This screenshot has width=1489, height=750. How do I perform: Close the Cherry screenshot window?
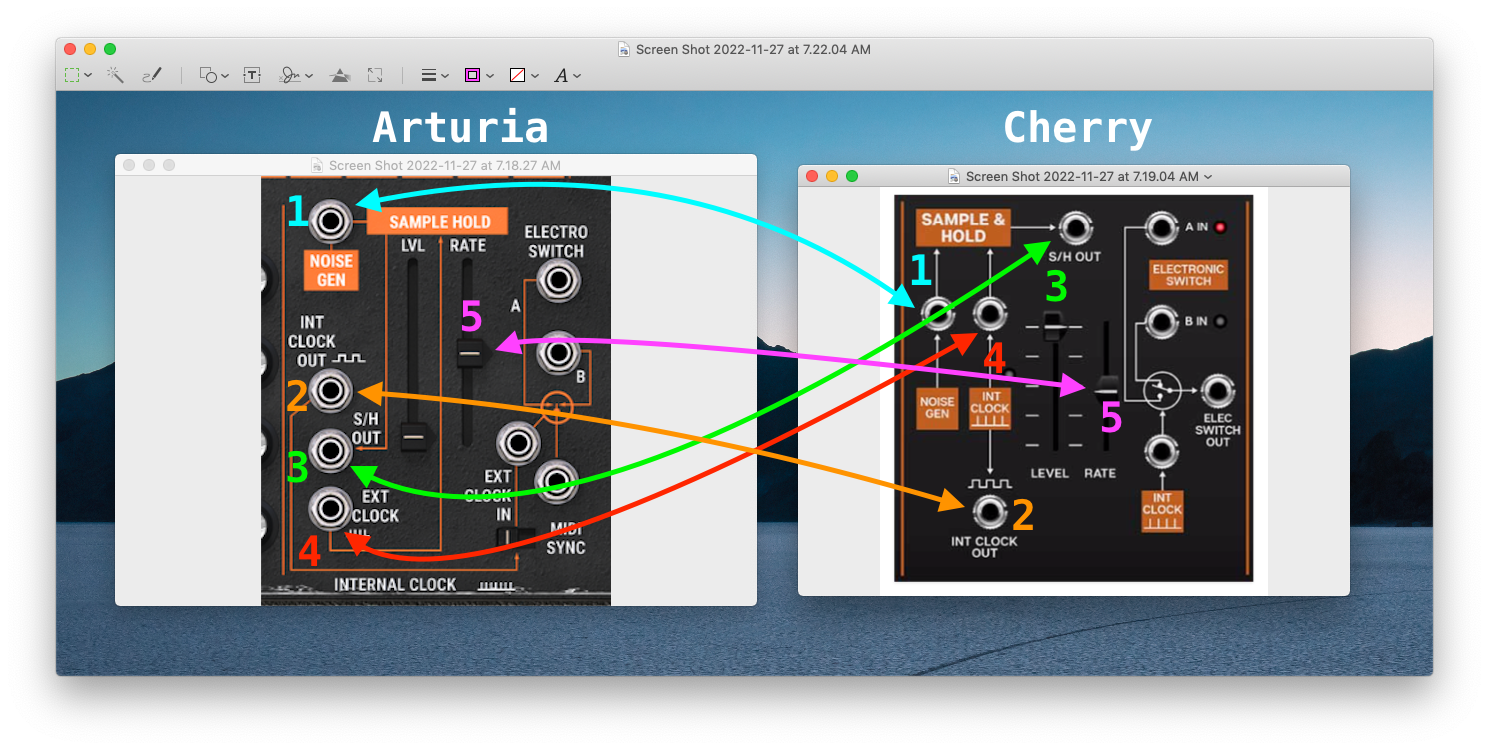pyautogui.click(x=812, y=176)
